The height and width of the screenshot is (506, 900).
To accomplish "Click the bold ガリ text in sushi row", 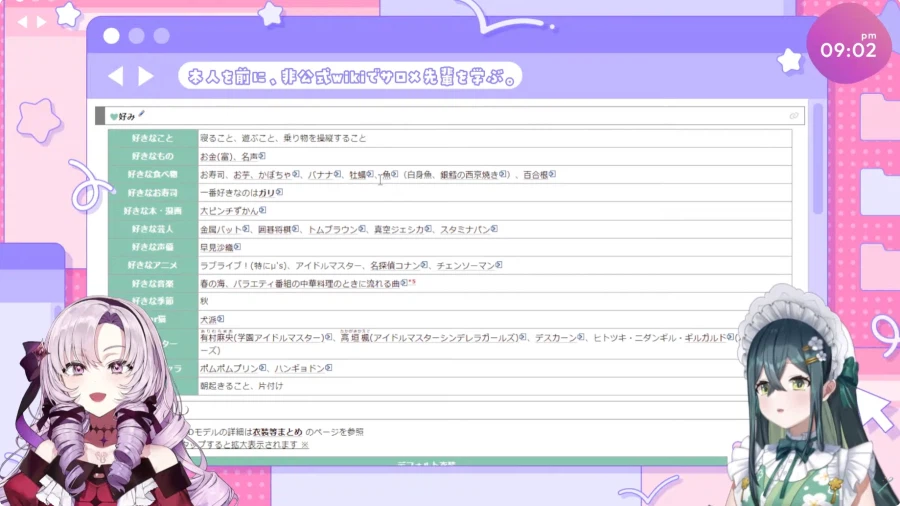I will (266, 192).
